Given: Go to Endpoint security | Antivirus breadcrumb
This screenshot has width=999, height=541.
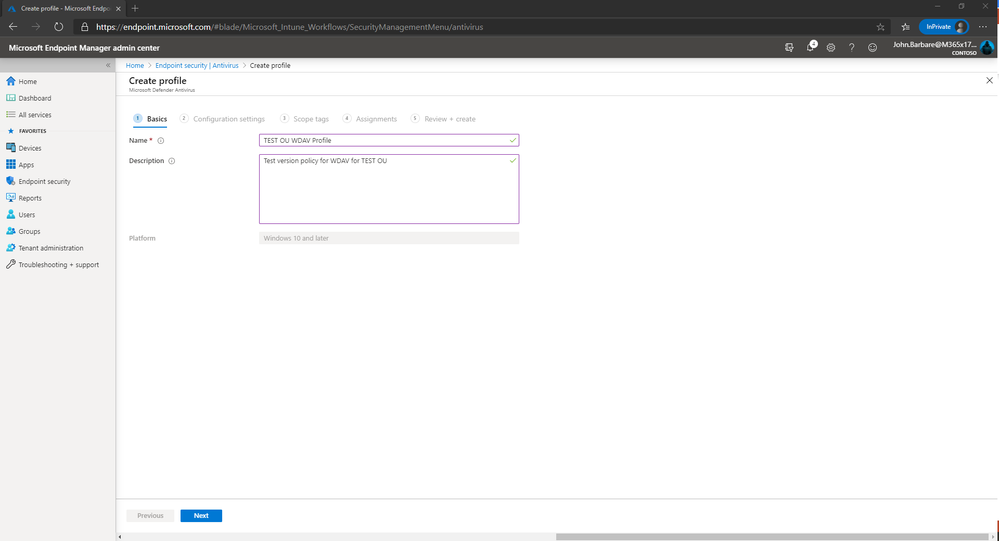Looking at the screenshot, I should click(197, 66).
